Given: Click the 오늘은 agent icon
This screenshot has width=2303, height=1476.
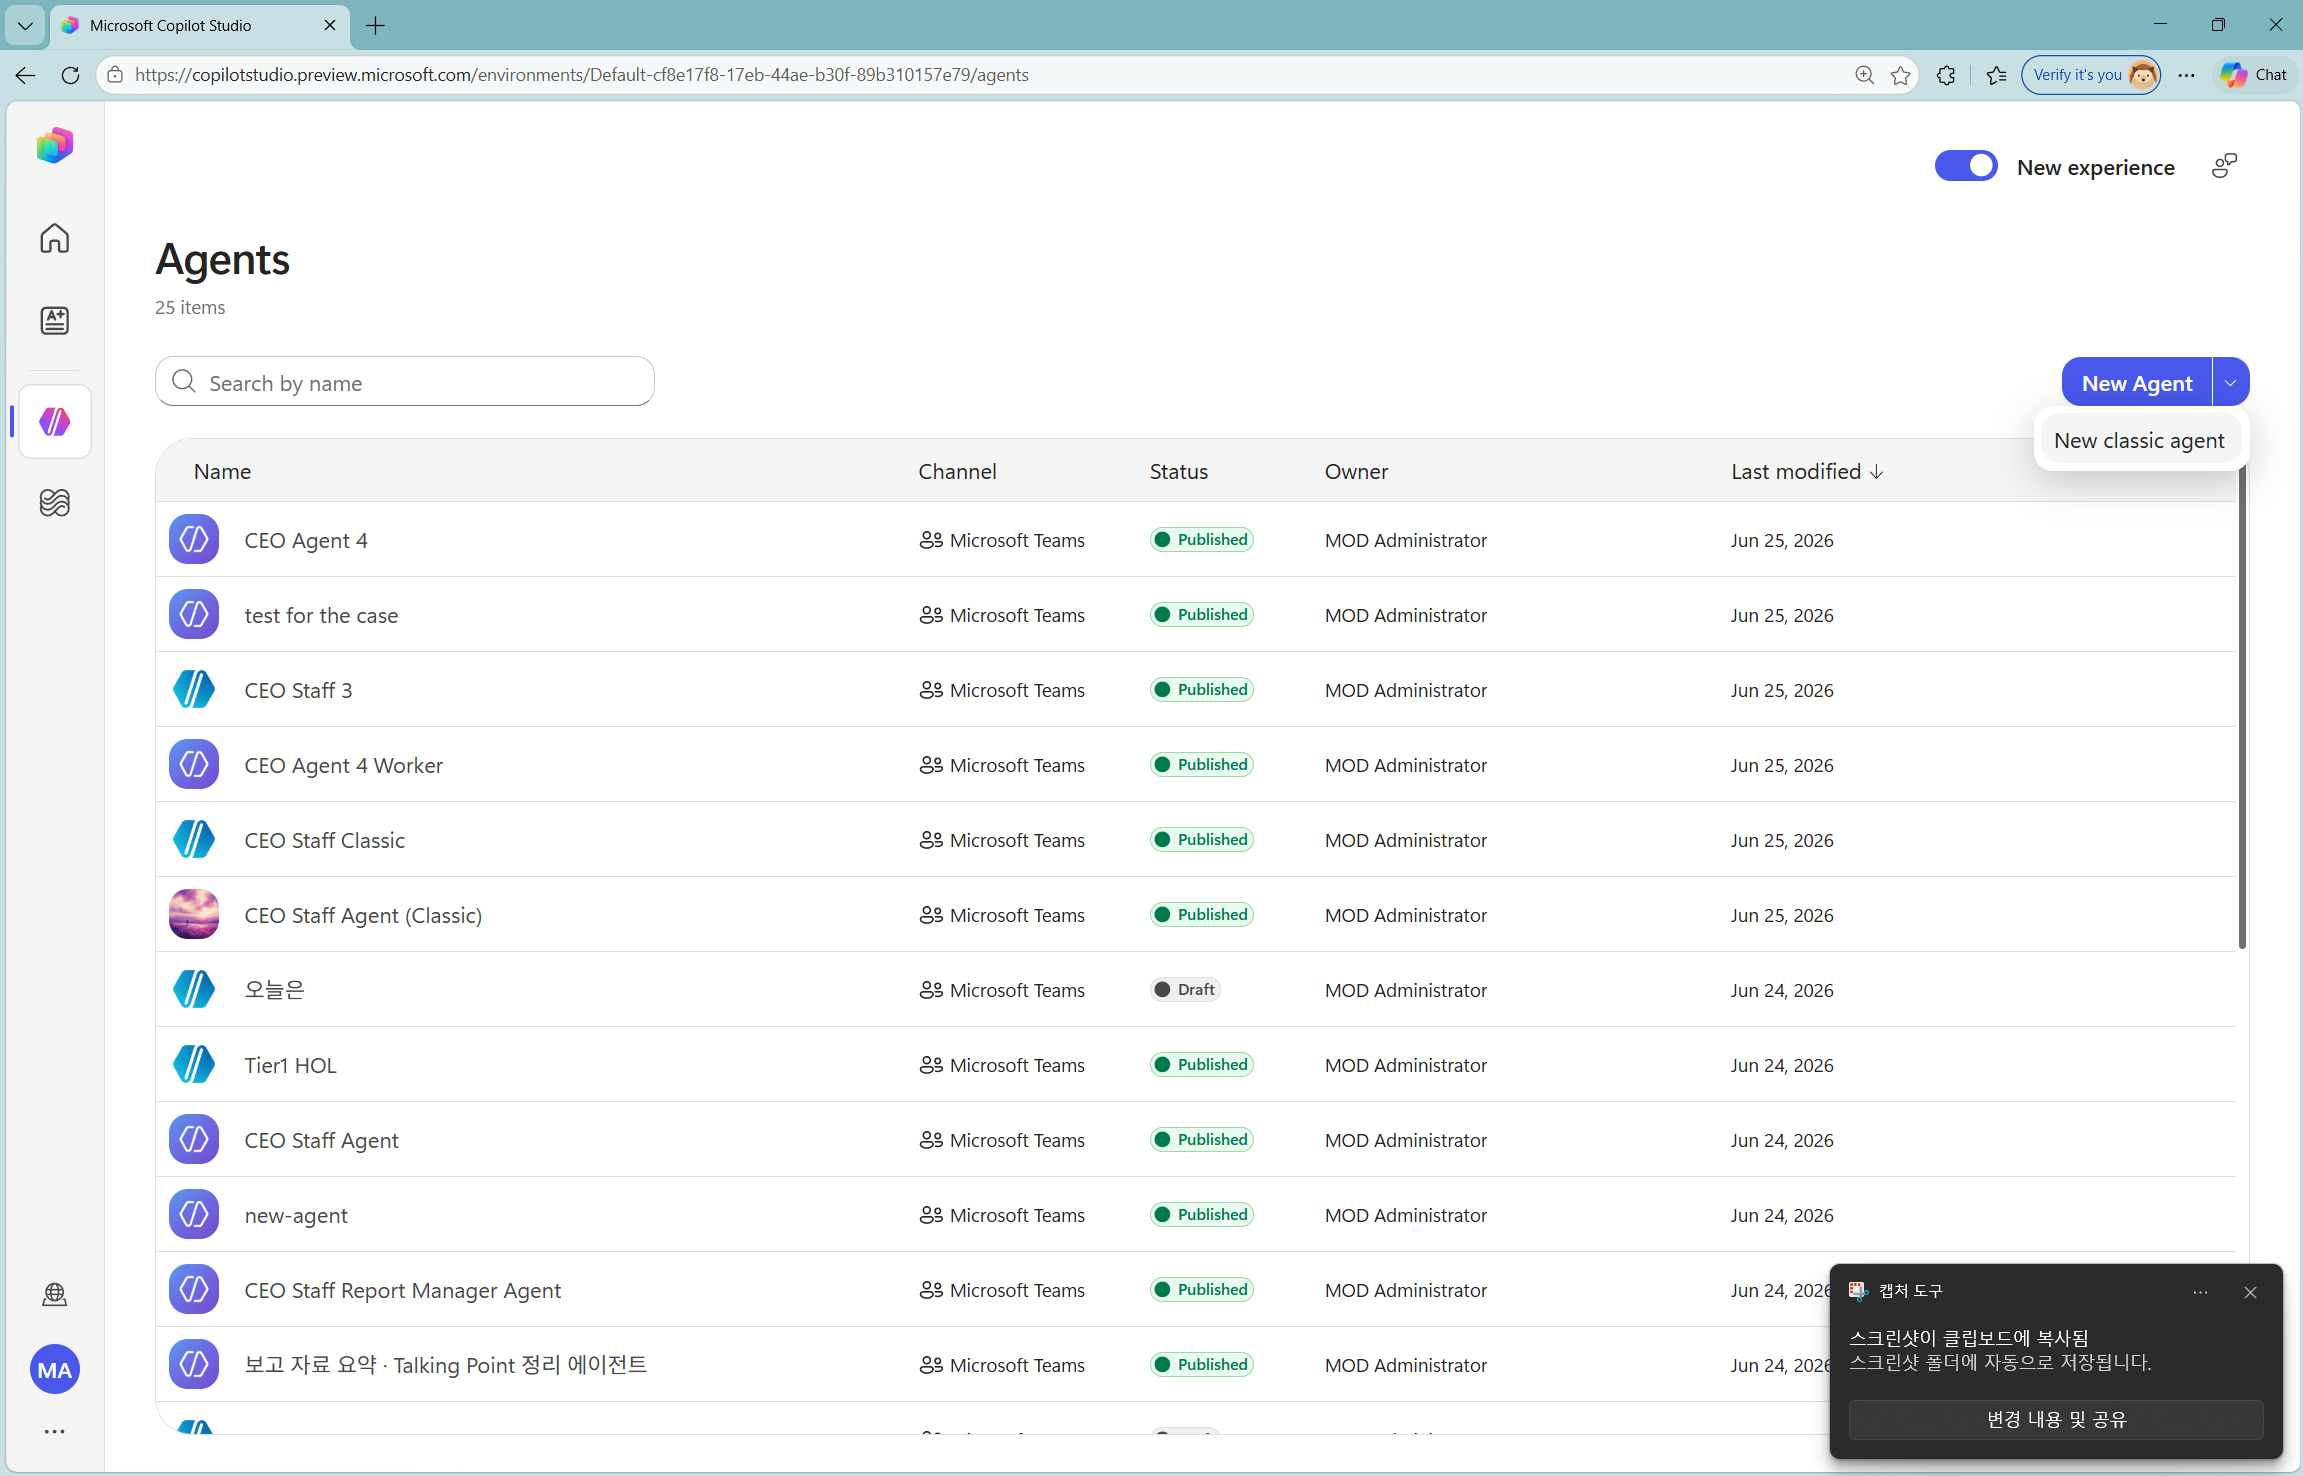Looking at the screenshot, I should 194,989.
